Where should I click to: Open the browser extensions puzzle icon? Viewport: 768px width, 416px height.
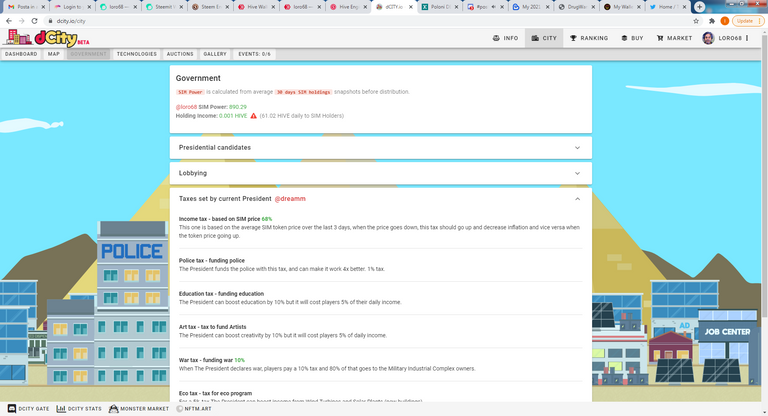point(712,21)
